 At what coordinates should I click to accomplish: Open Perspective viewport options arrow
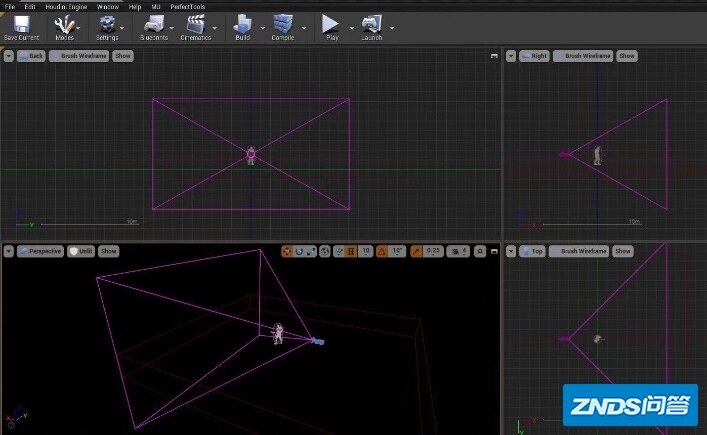tap(9, 251)
